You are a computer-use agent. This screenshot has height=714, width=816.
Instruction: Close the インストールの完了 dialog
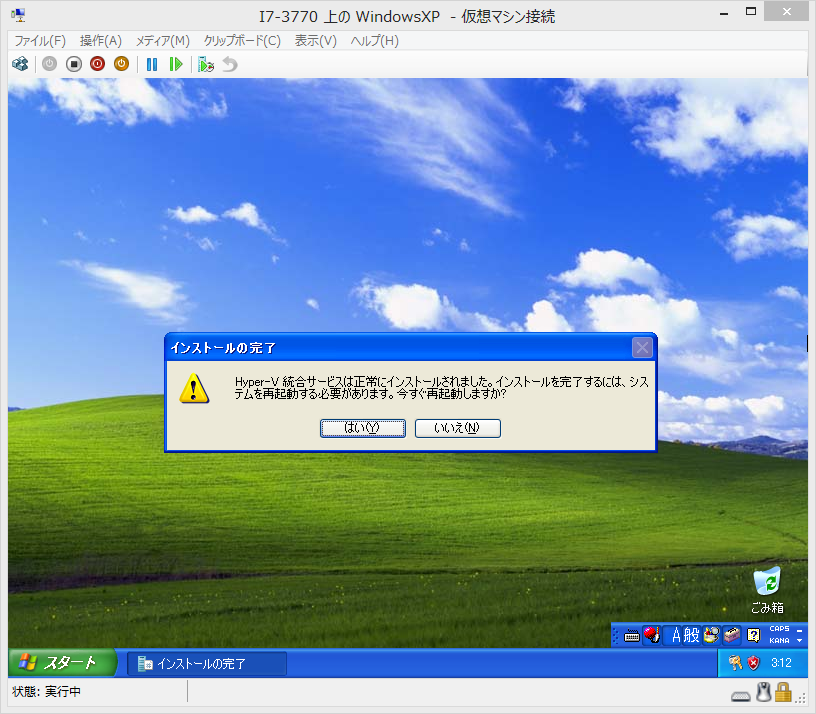pos(642,347)
